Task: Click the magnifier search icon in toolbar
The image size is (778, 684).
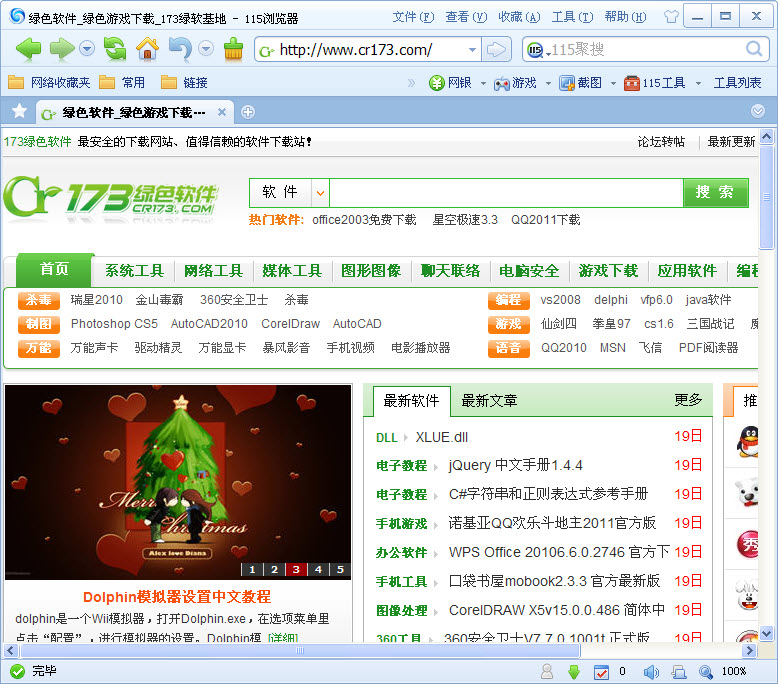Action: 754,49
